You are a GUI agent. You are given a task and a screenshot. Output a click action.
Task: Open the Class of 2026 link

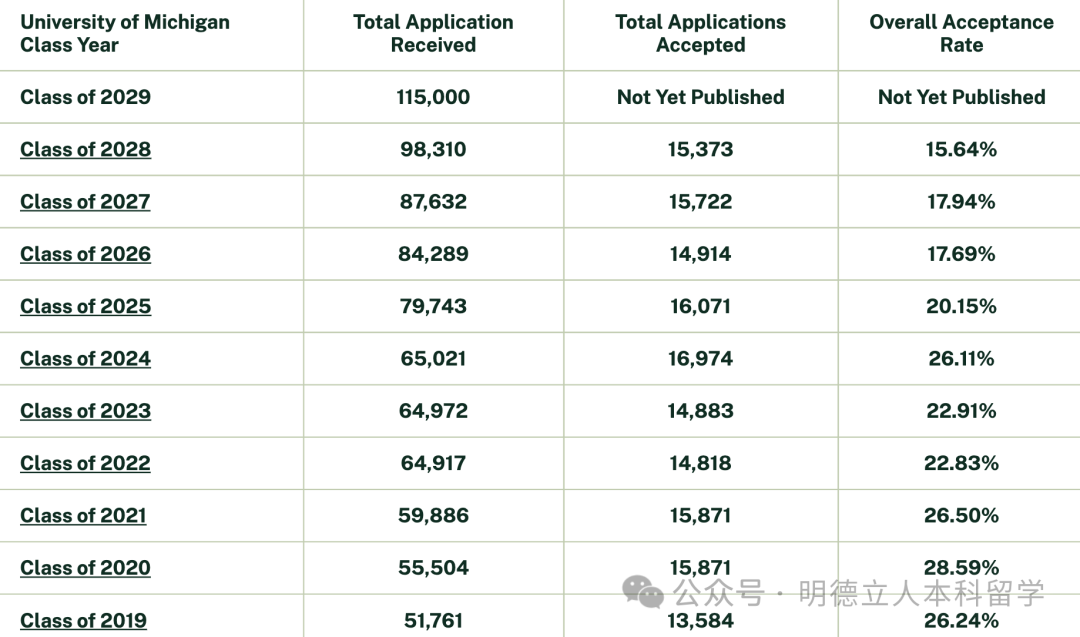coord(85,254)
